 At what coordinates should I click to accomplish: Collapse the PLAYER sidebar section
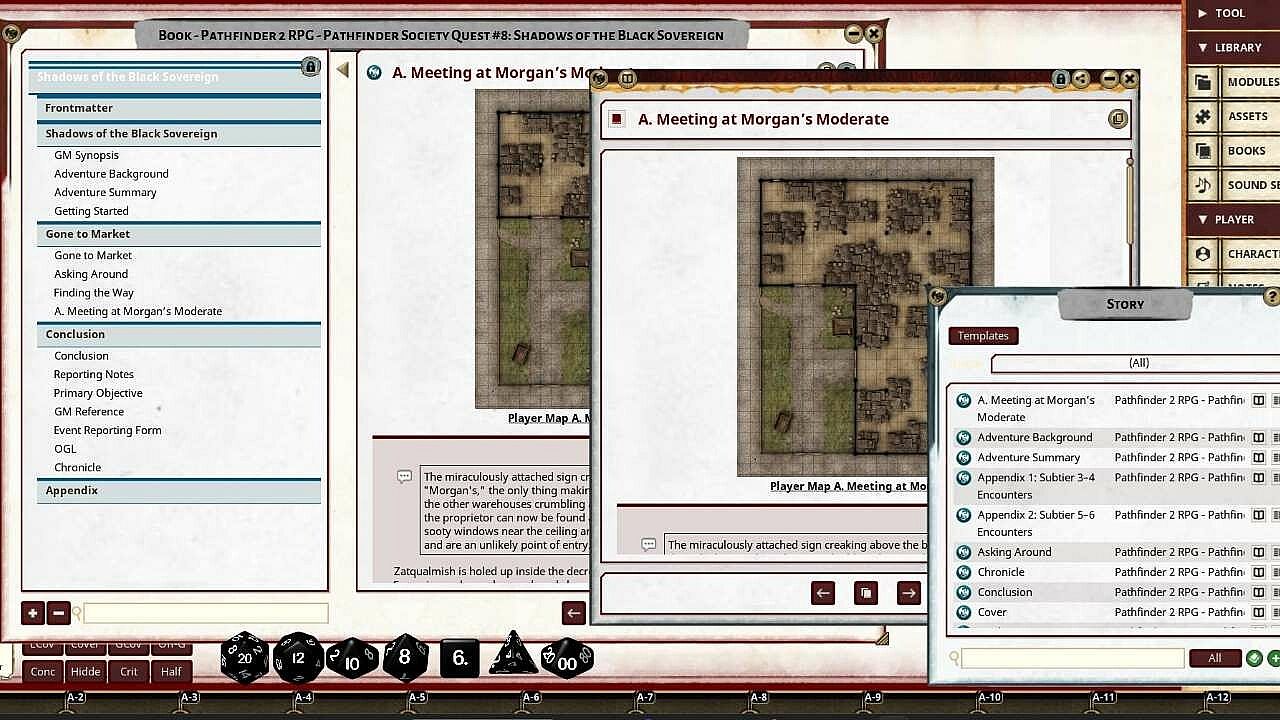[1232, 219]
